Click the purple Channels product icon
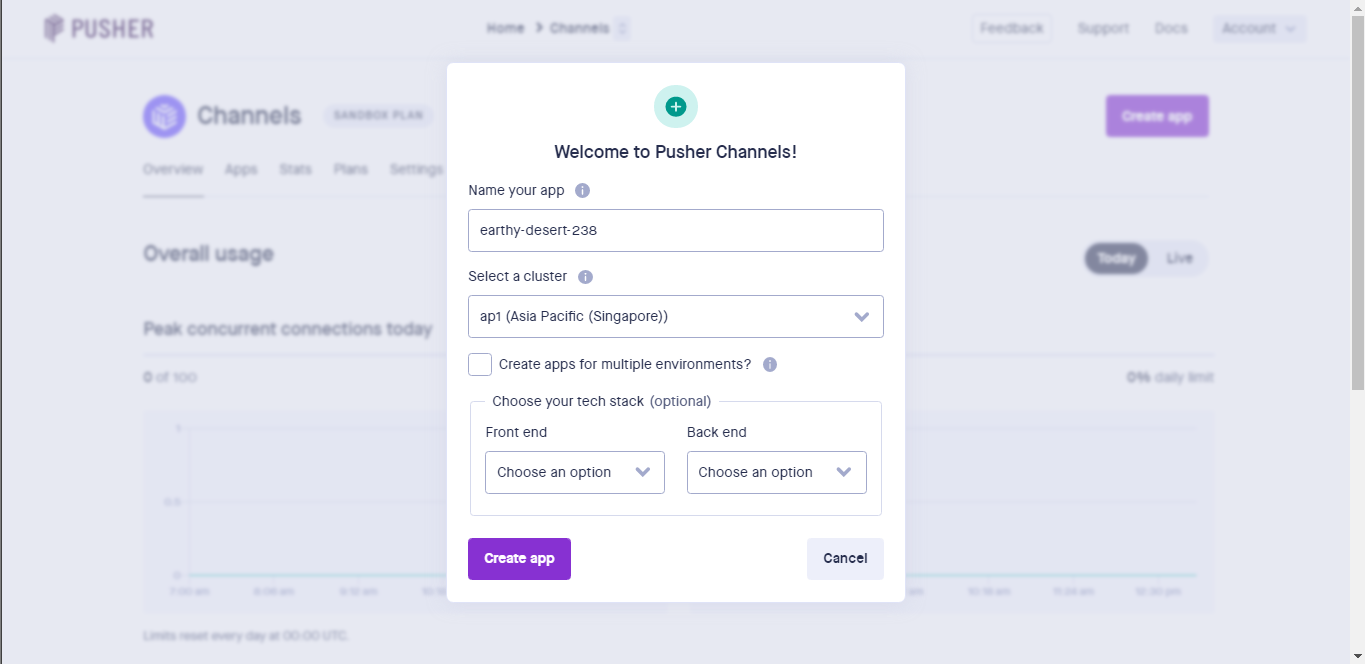Screen dimensions: 1365x664 click(x=163, y=116)
